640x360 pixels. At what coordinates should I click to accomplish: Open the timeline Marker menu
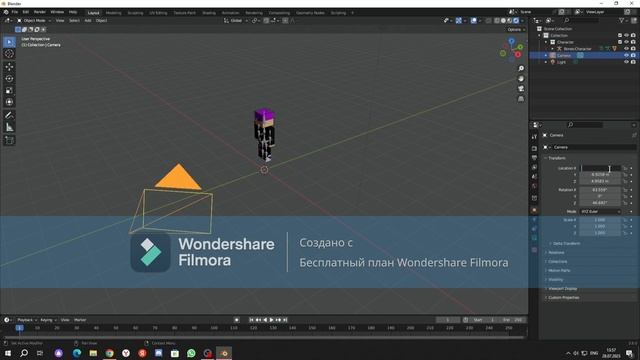click(x=80, y=320)
